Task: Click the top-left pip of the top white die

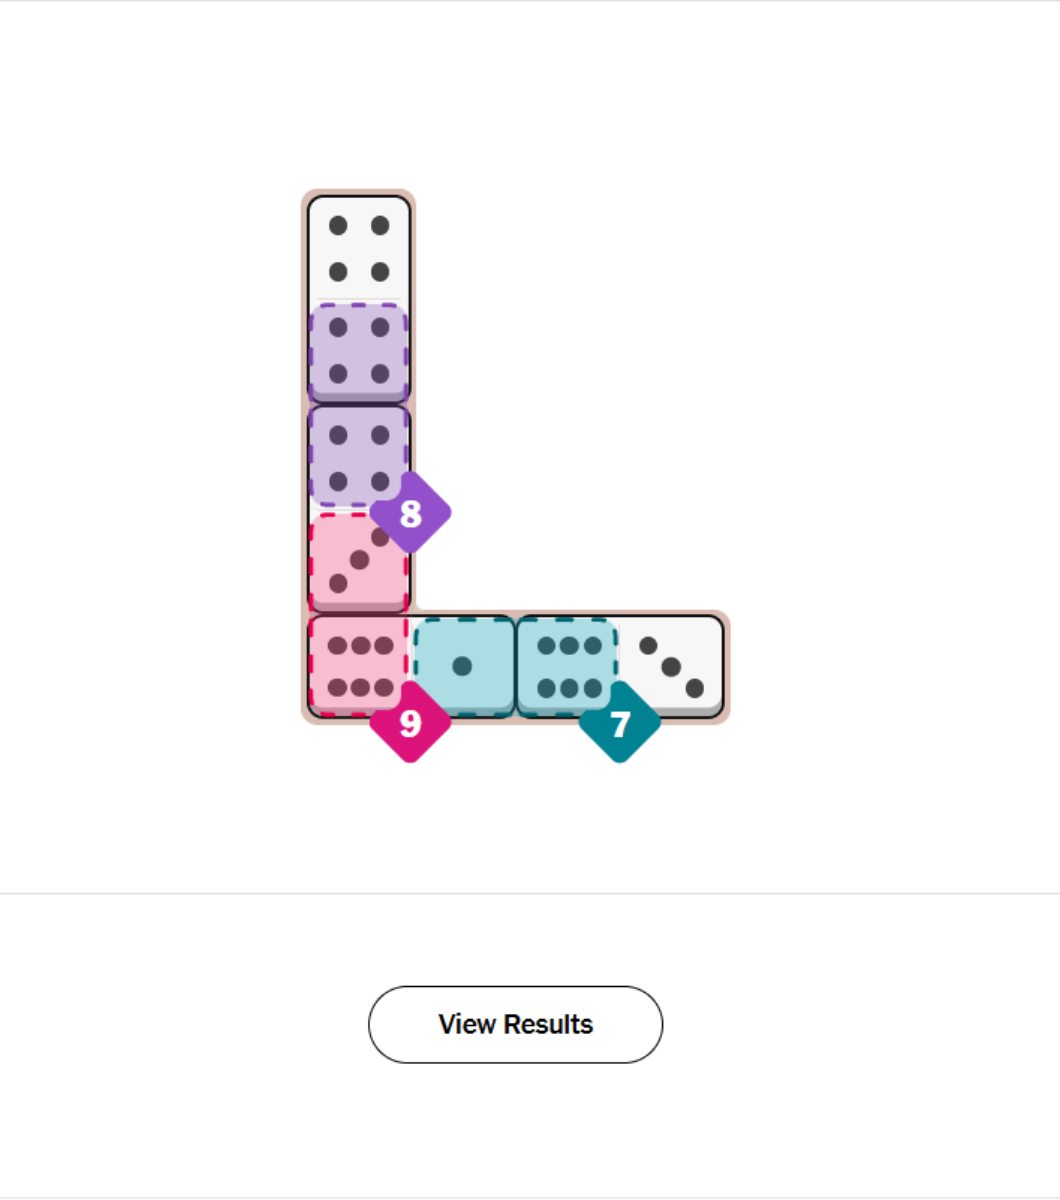Action: click(x=338, y=226)
